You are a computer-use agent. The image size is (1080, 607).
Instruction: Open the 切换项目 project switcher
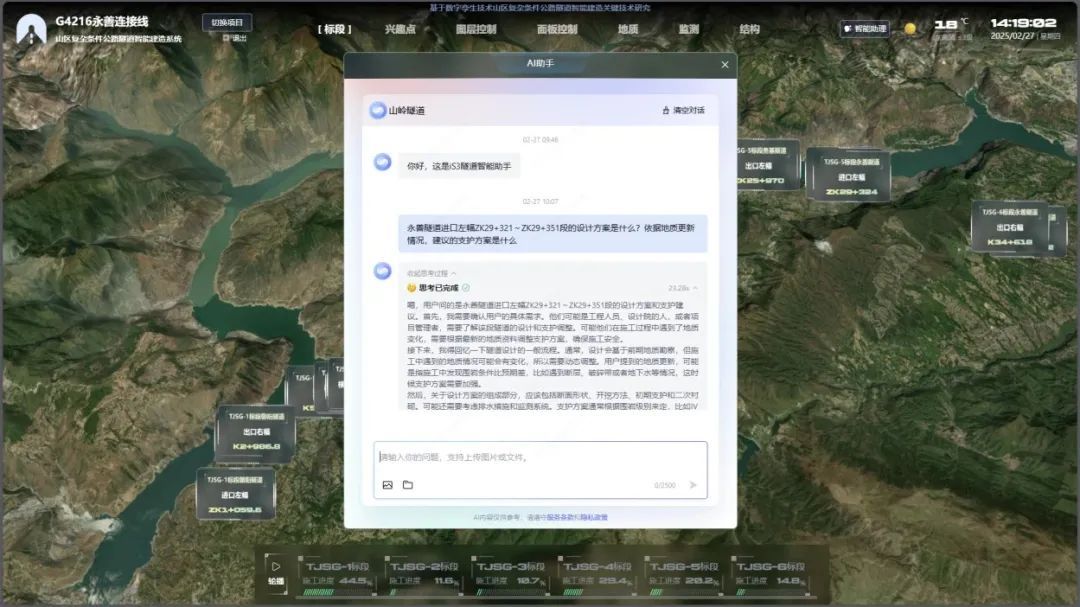227,22
